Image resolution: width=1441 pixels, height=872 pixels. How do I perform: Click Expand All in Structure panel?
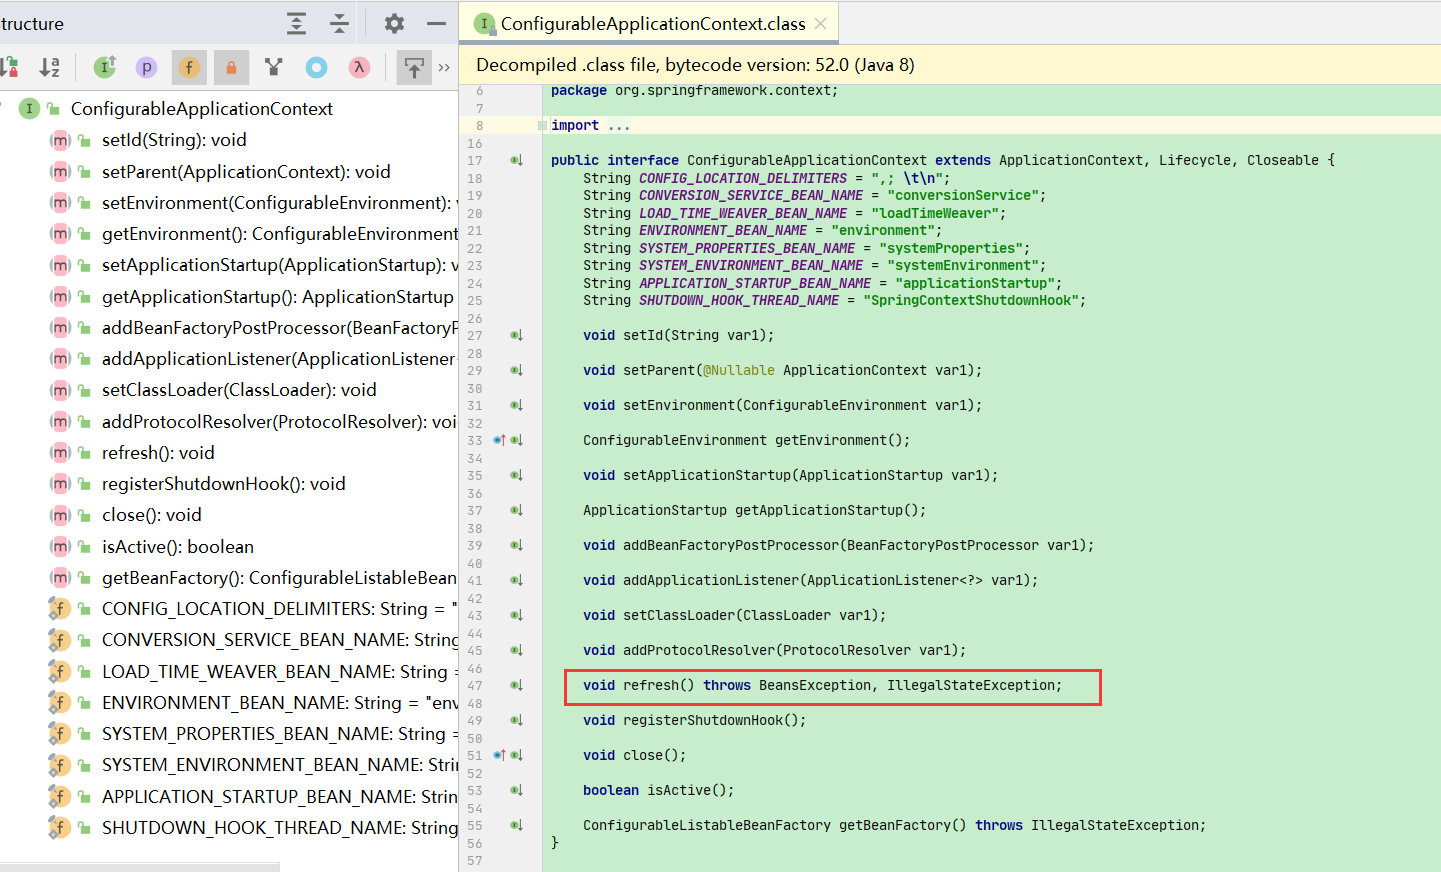296,23
